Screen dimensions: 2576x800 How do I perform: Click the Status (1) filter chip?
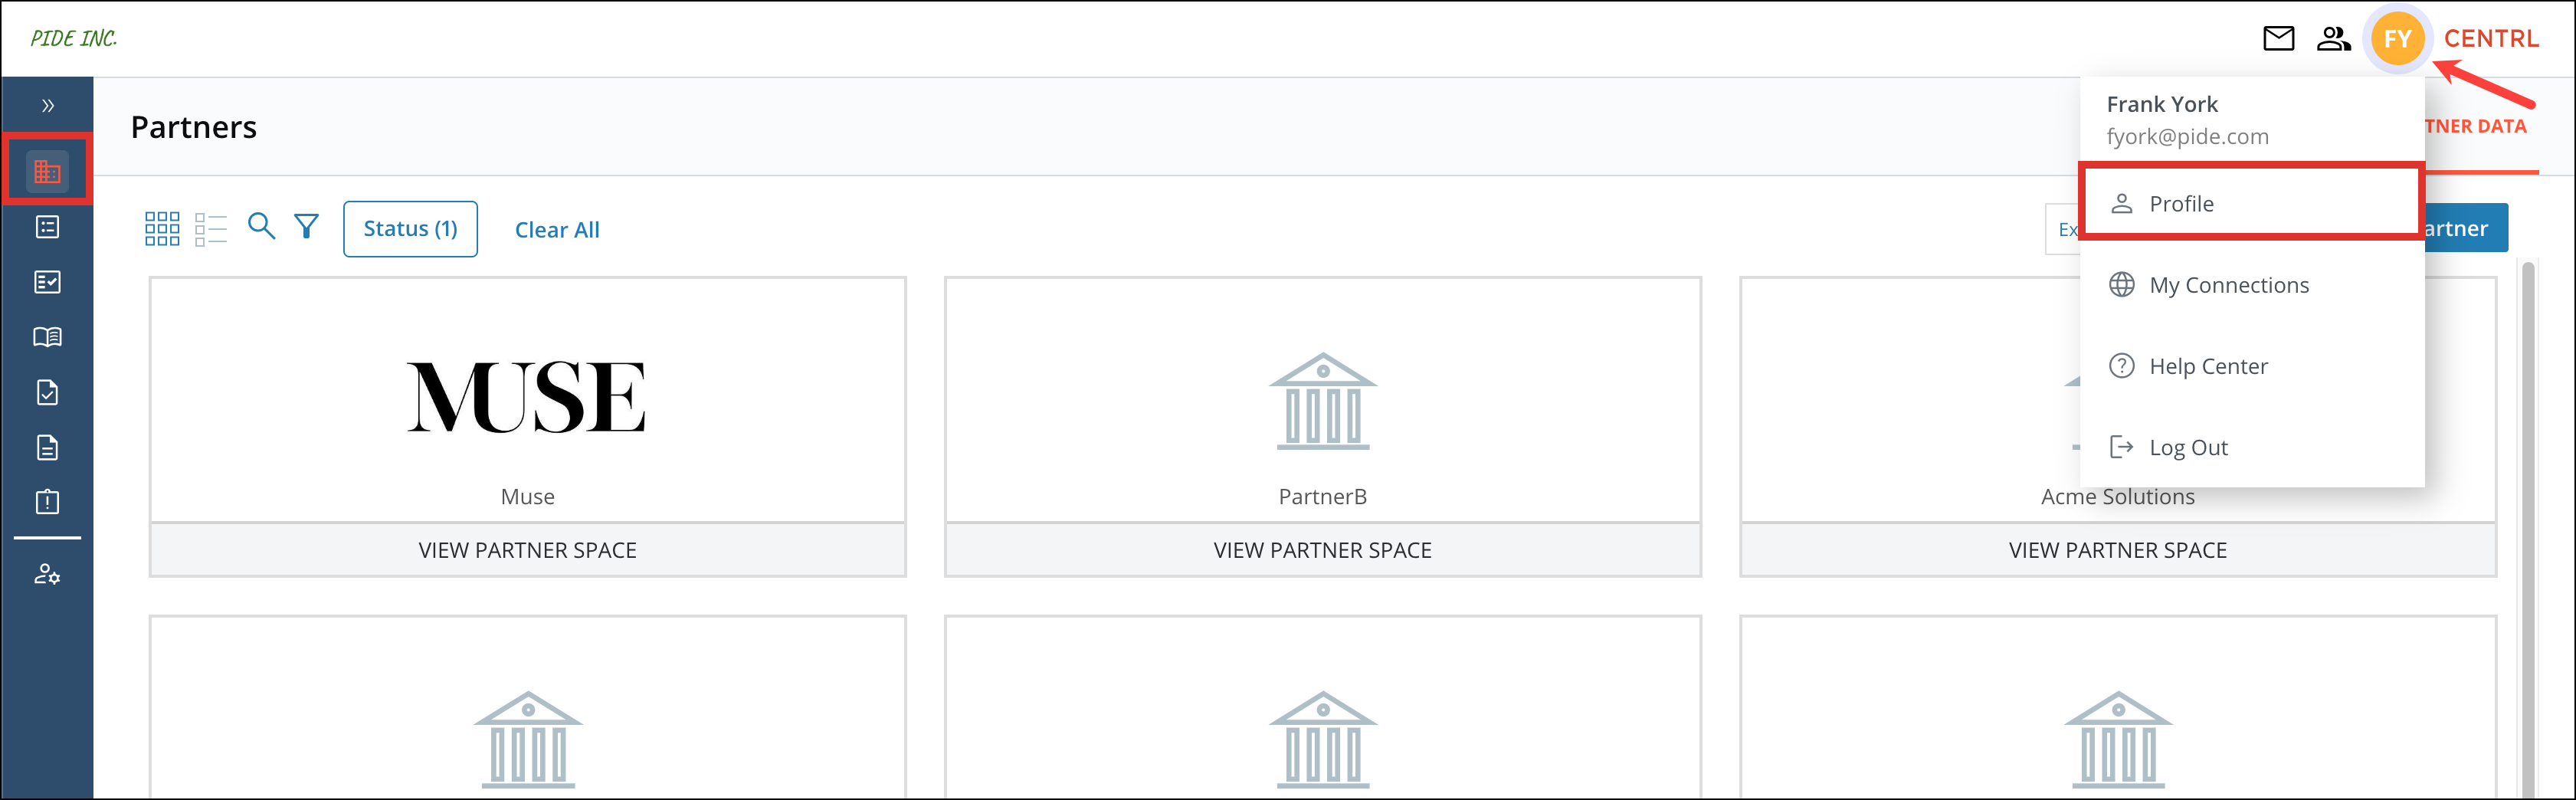pos(410,229)
